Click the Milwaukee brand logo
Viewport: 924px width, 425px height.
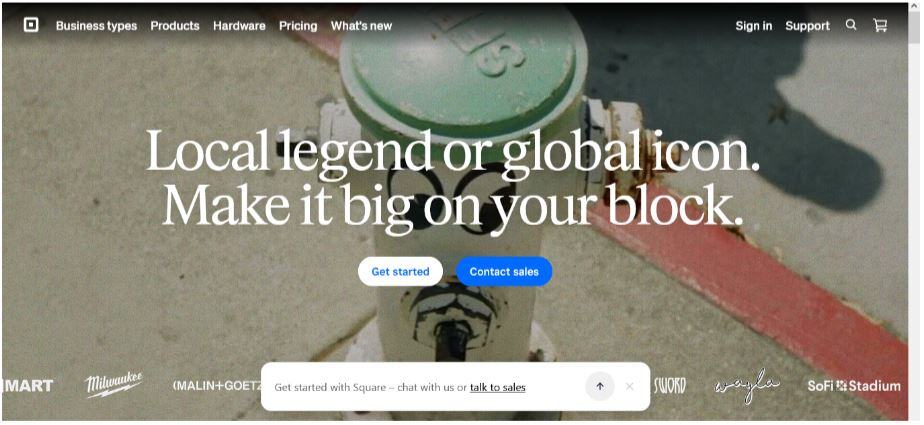pyautogui.click(x=114, y=385)
